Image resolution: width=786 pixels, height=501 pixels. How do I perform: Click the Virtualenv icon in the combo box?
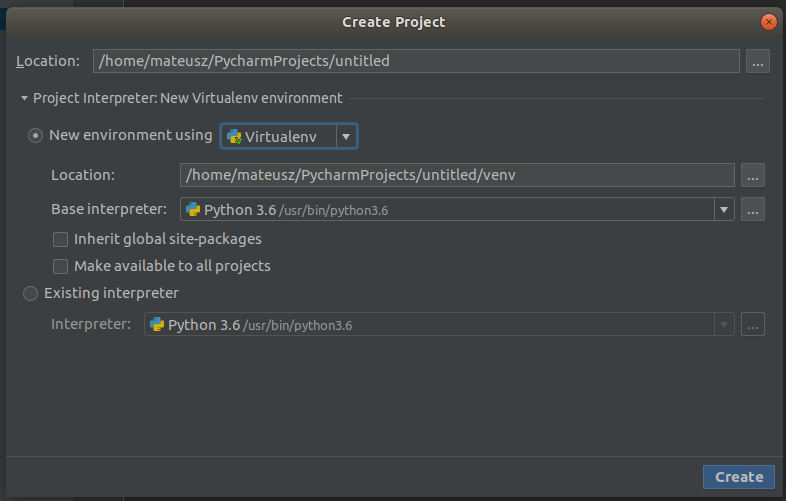tap(234, 136)
